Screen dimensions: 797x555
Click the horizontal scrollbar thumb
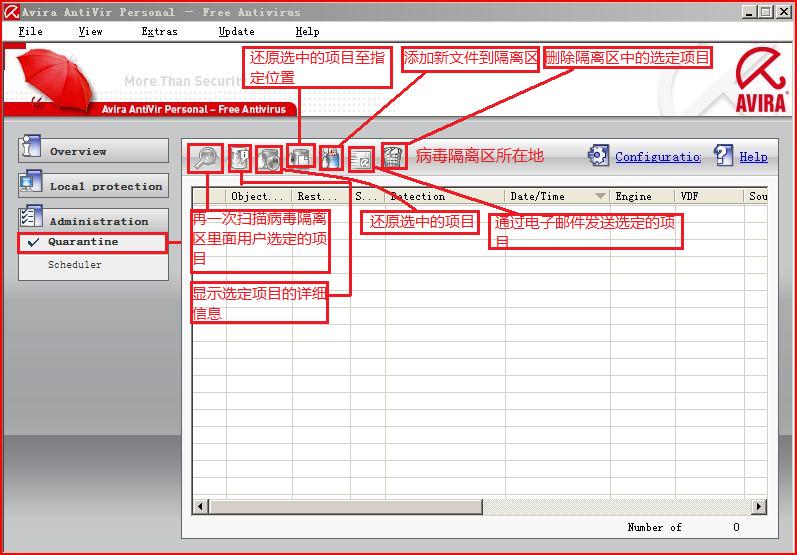click(x=346, y=506)
